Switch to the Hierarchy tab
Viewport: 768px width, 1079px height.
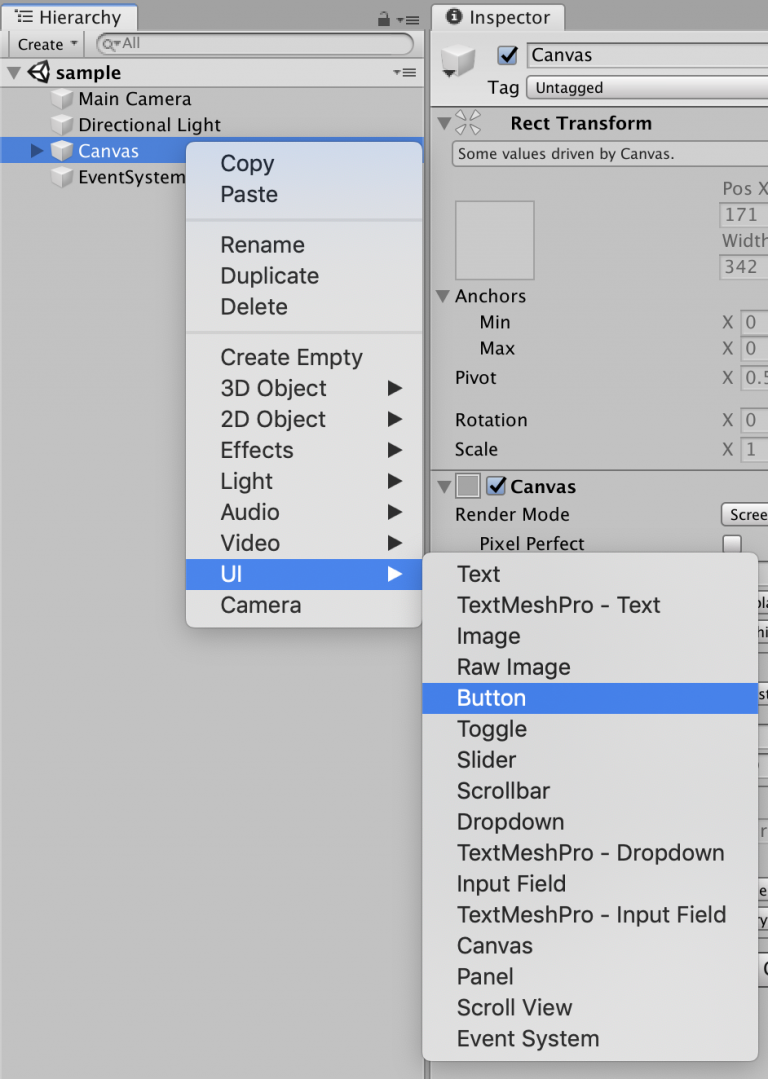tap(69, 16)
